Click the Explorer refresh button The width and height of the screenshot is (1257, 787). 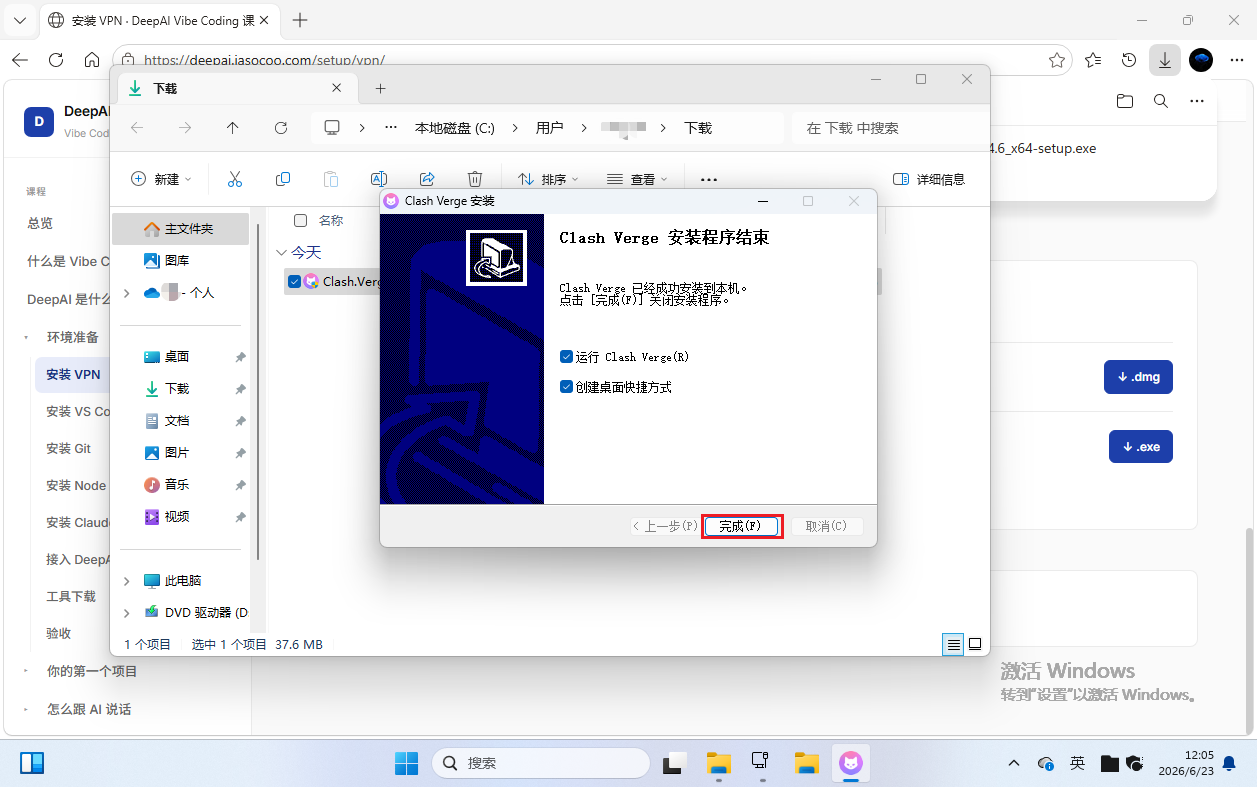pyautogui.click(x=281, y=128)
